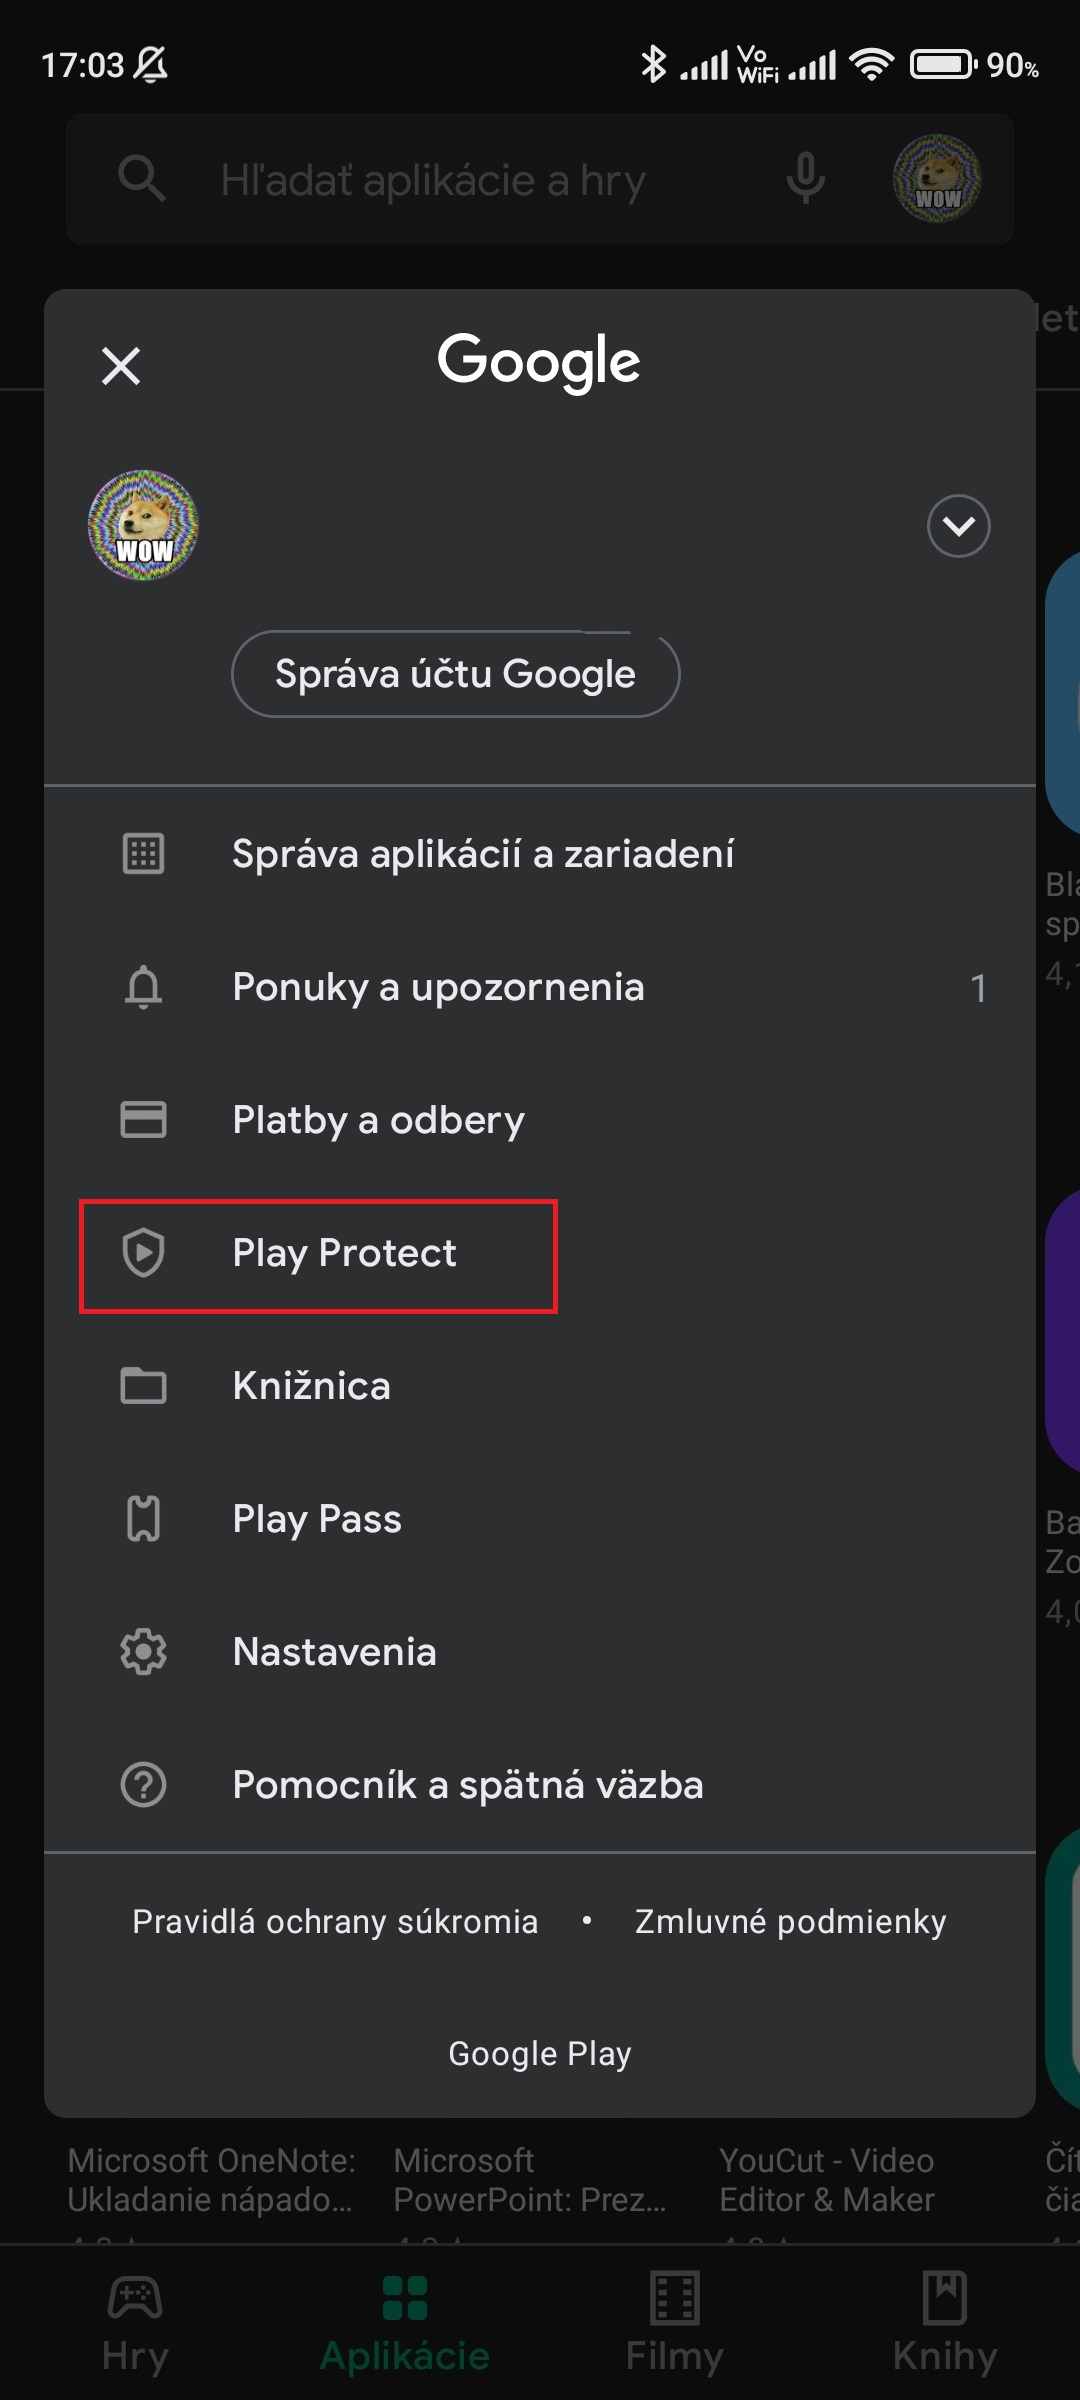Open Správa aplikácií a zariadení
Screen dimensions: 1080x2400
pos(483,854)
